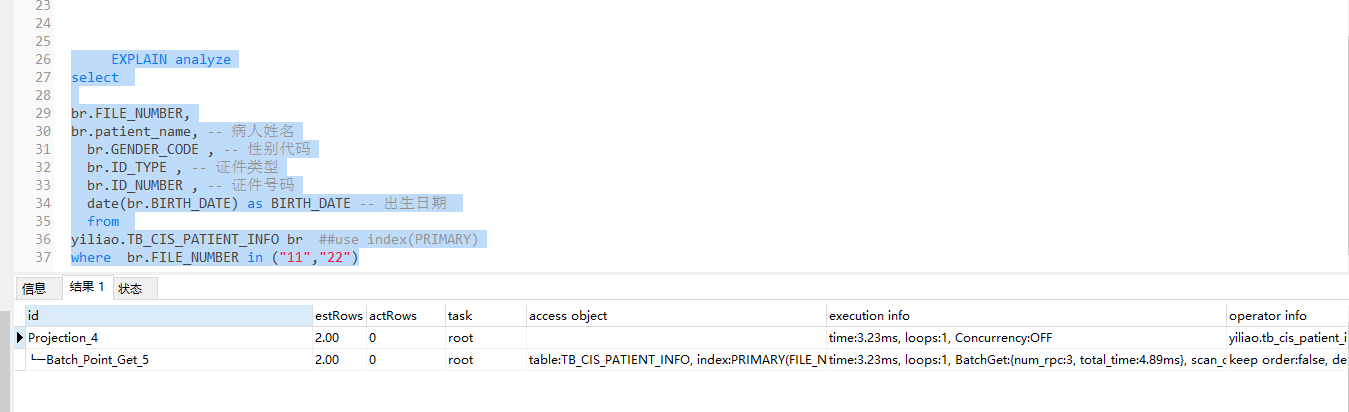Click the actRows column header
The width and height of the screenshot is (1349, 412).
pyautogui.click(x=393, y=315)
